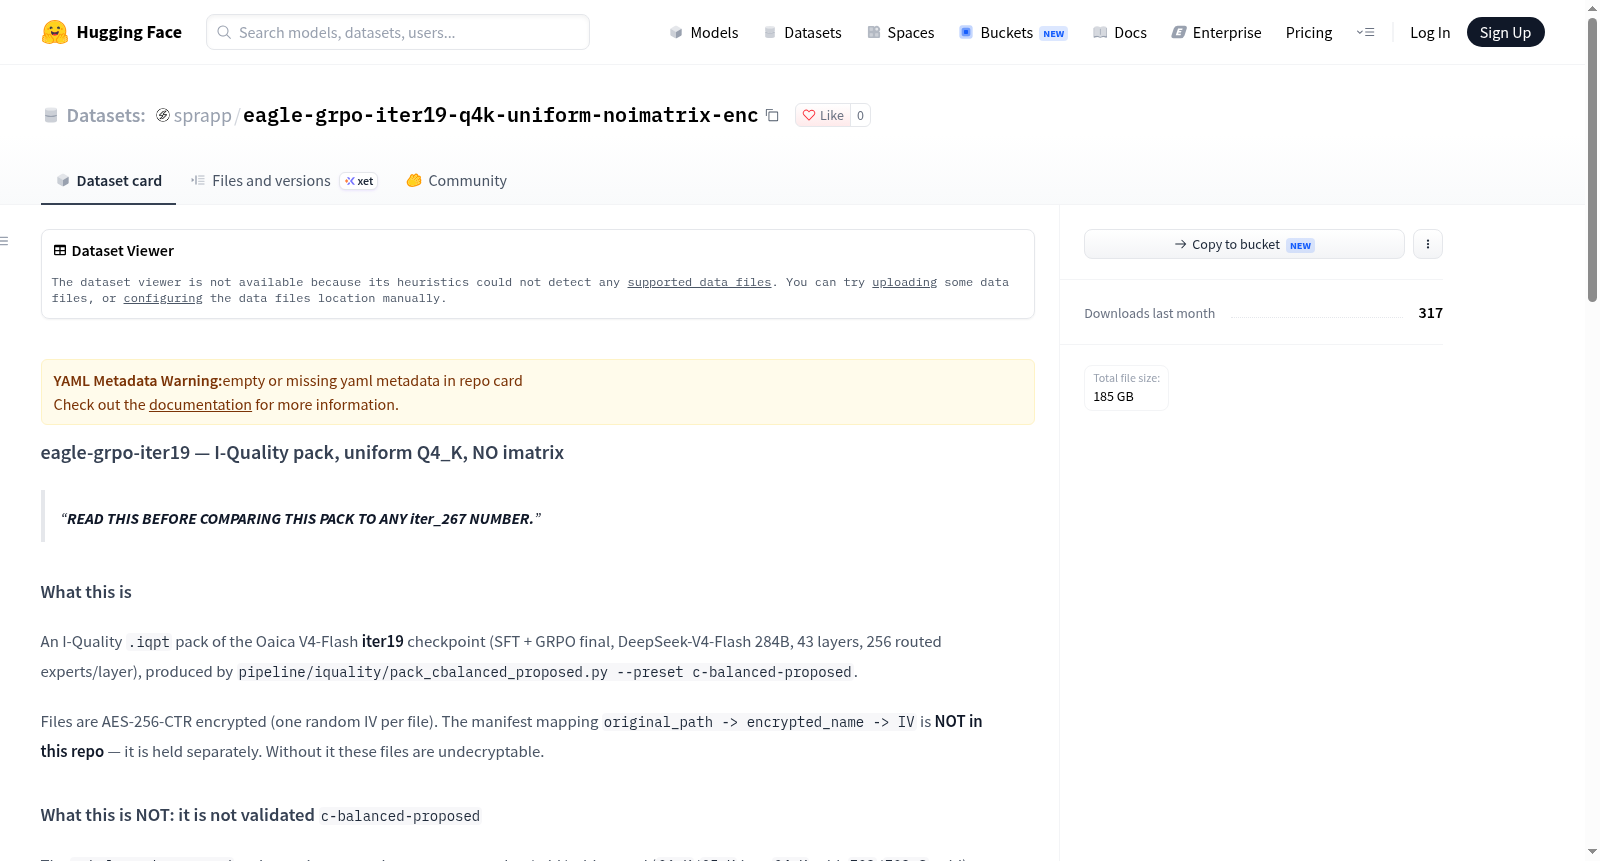This screenshot has height=861, width=1600.
Task: Click the xet badge
Action: (x=359, y=181)
